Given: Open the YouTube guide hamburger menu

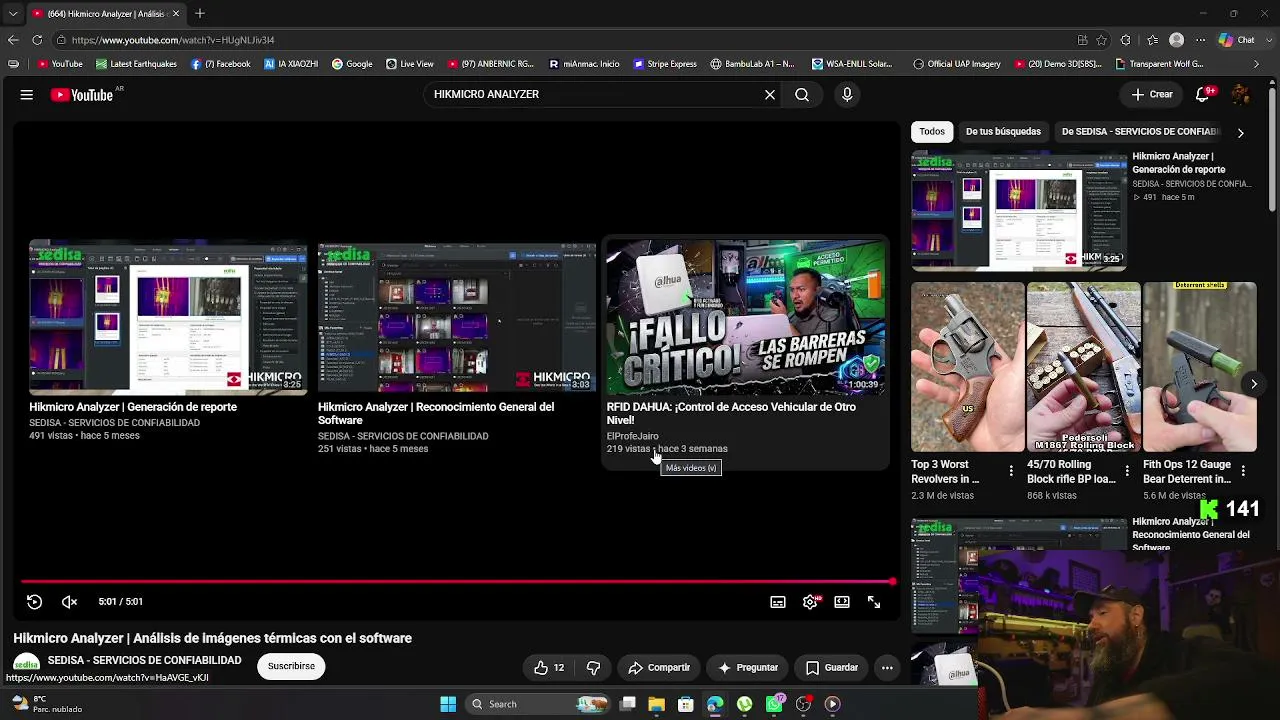Looking at the screenshot, I should tap(27, 95).
